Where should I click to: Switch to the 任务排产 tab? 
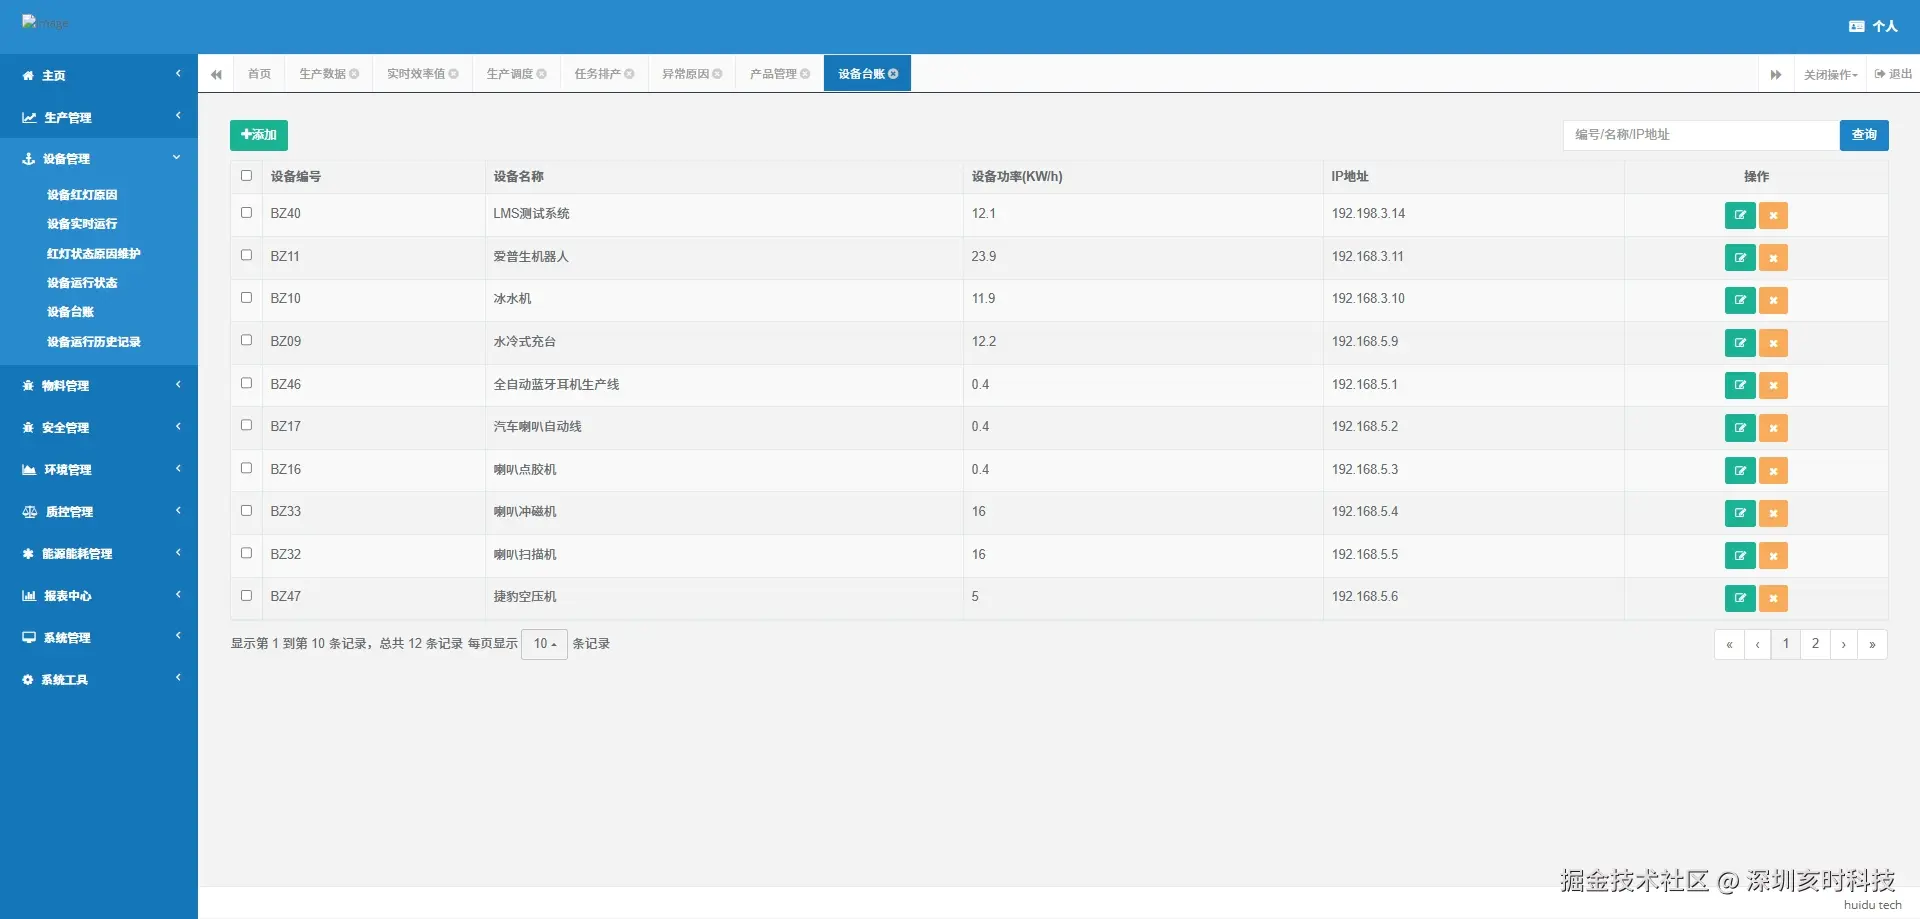604,74
